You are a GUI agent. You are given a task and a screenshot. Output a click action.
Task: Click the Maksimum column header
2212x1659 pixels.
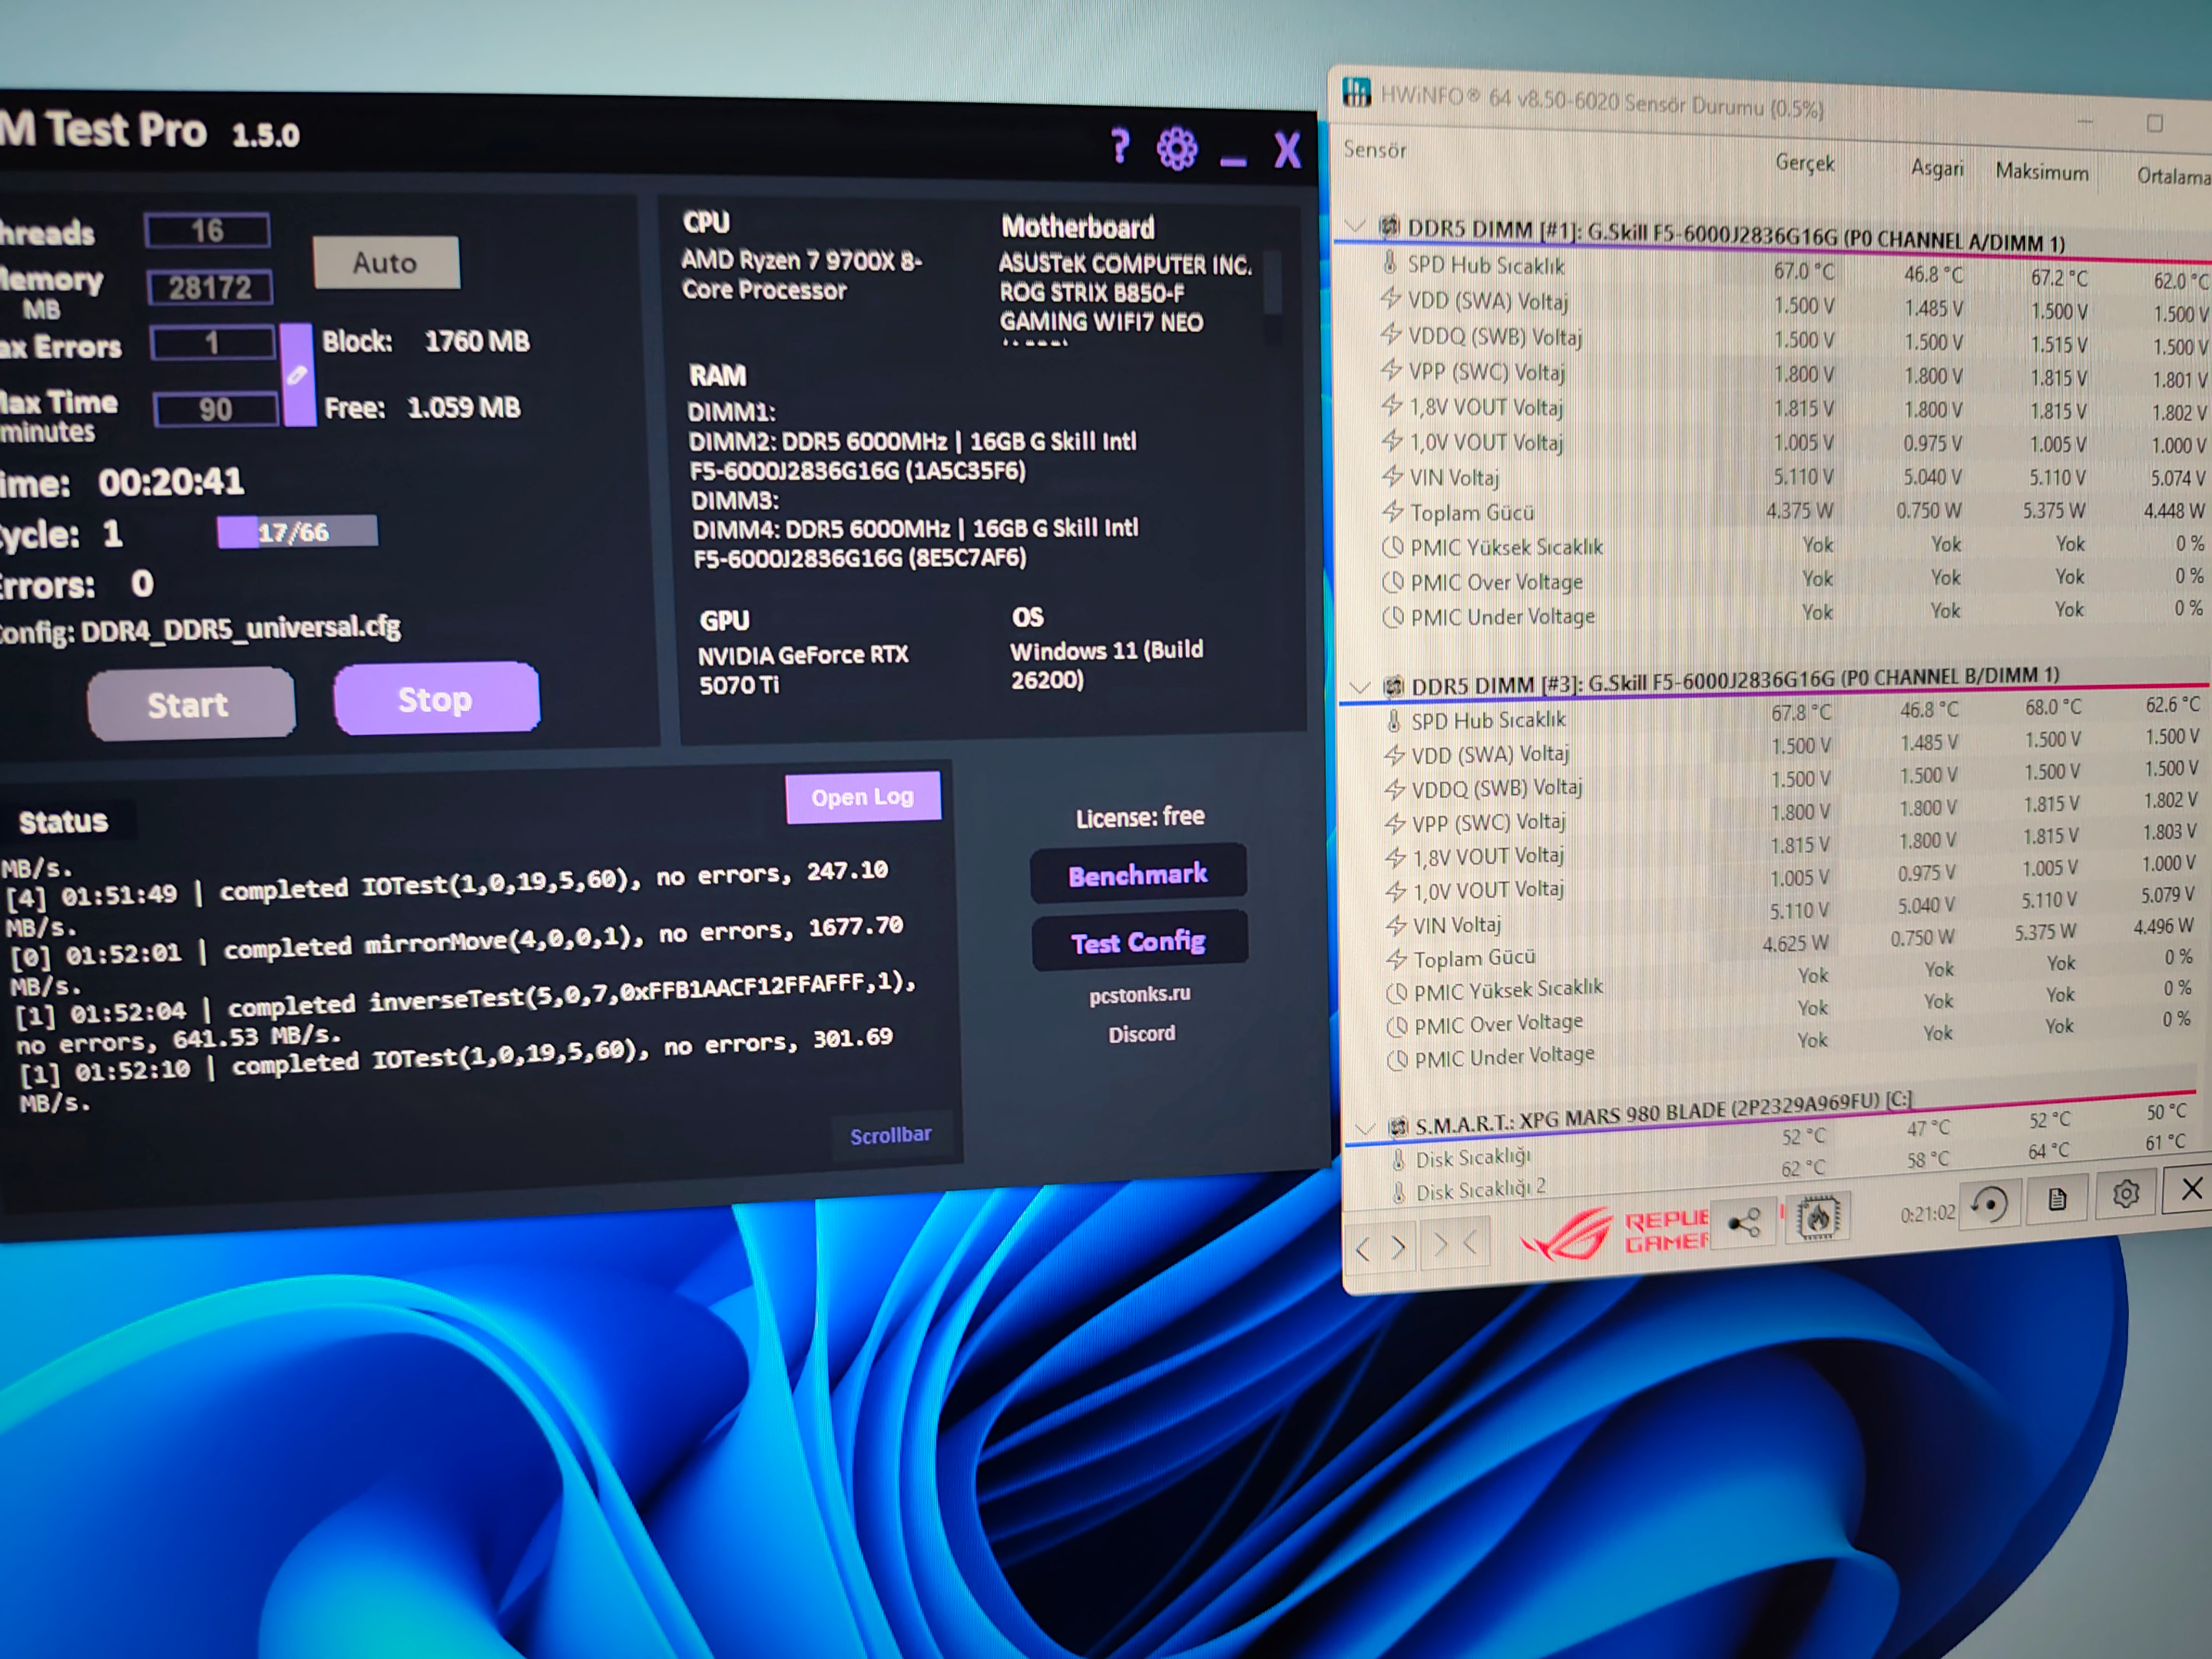2042,172
